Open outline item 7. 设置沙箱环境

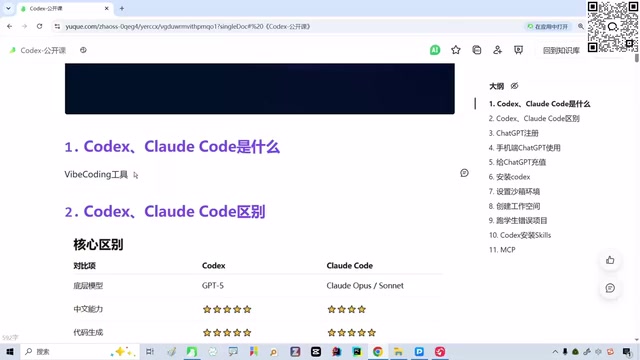514,191
